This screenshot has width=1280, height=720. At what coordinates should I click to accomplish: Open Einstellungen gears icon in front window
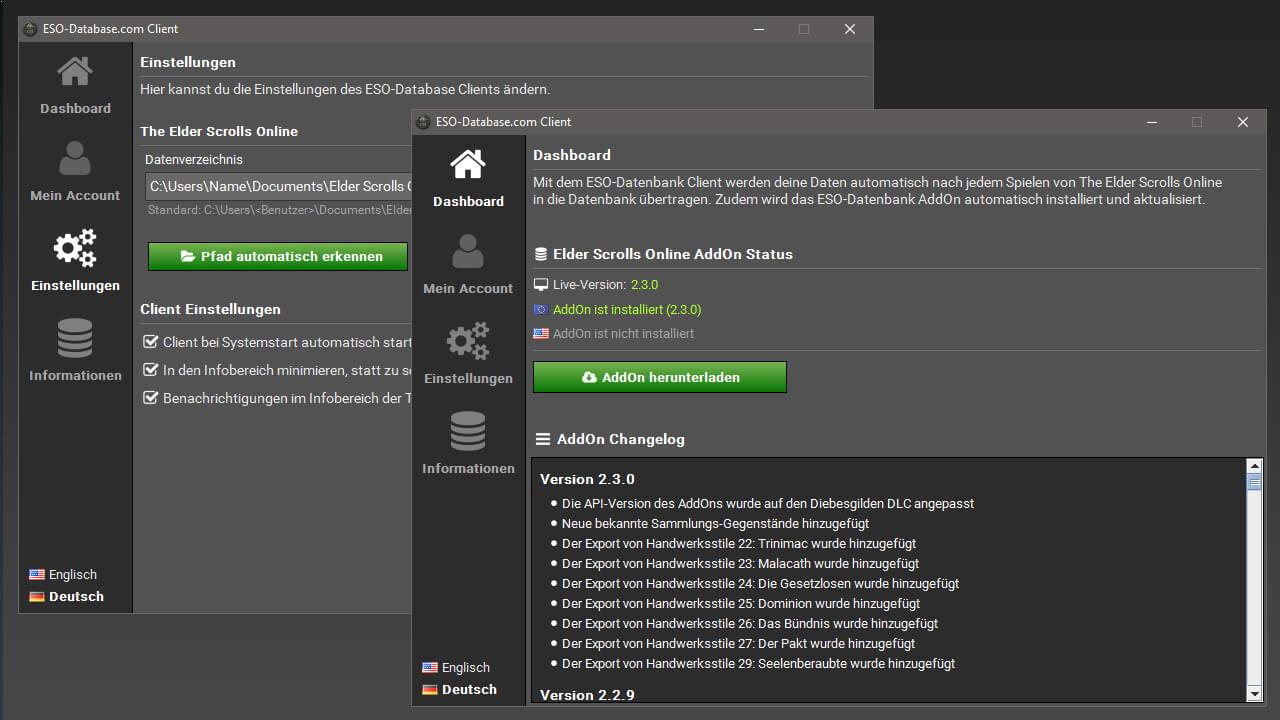click(x=468, y=341)
